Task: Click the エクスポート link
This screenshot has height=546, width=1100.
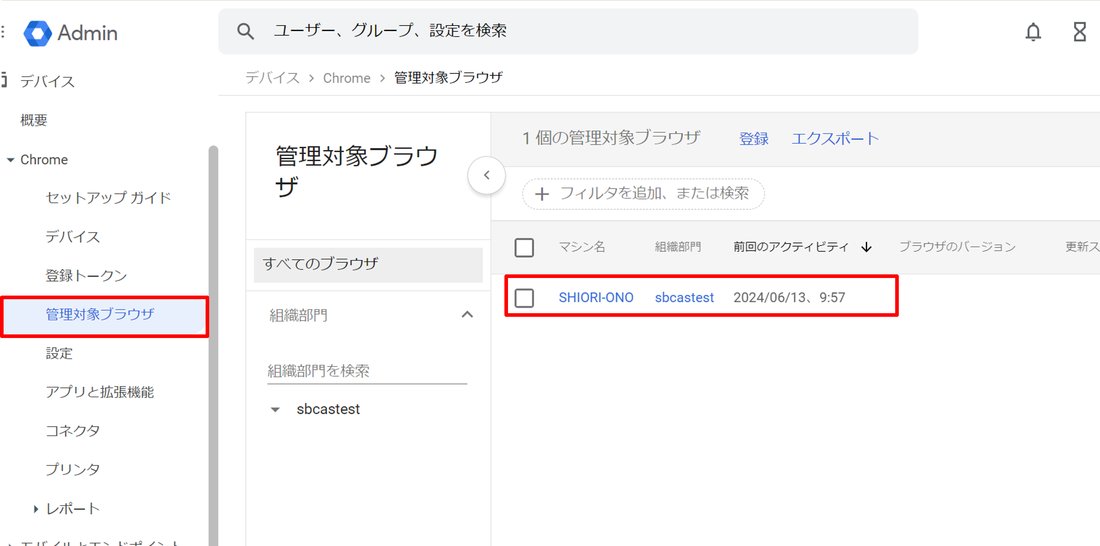Action: click(x=835, y=138)
